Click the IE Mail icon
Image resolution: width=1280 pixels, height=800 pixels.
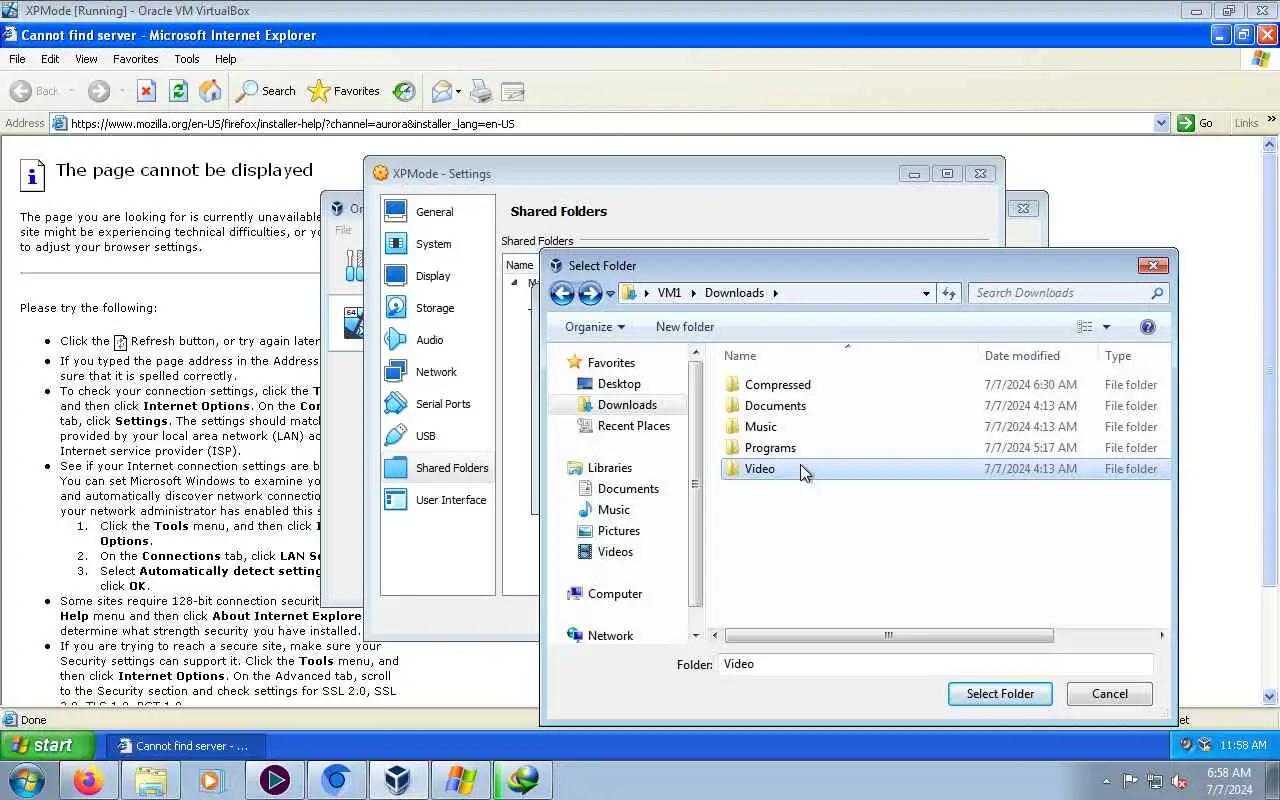click(x=442, y=91)
